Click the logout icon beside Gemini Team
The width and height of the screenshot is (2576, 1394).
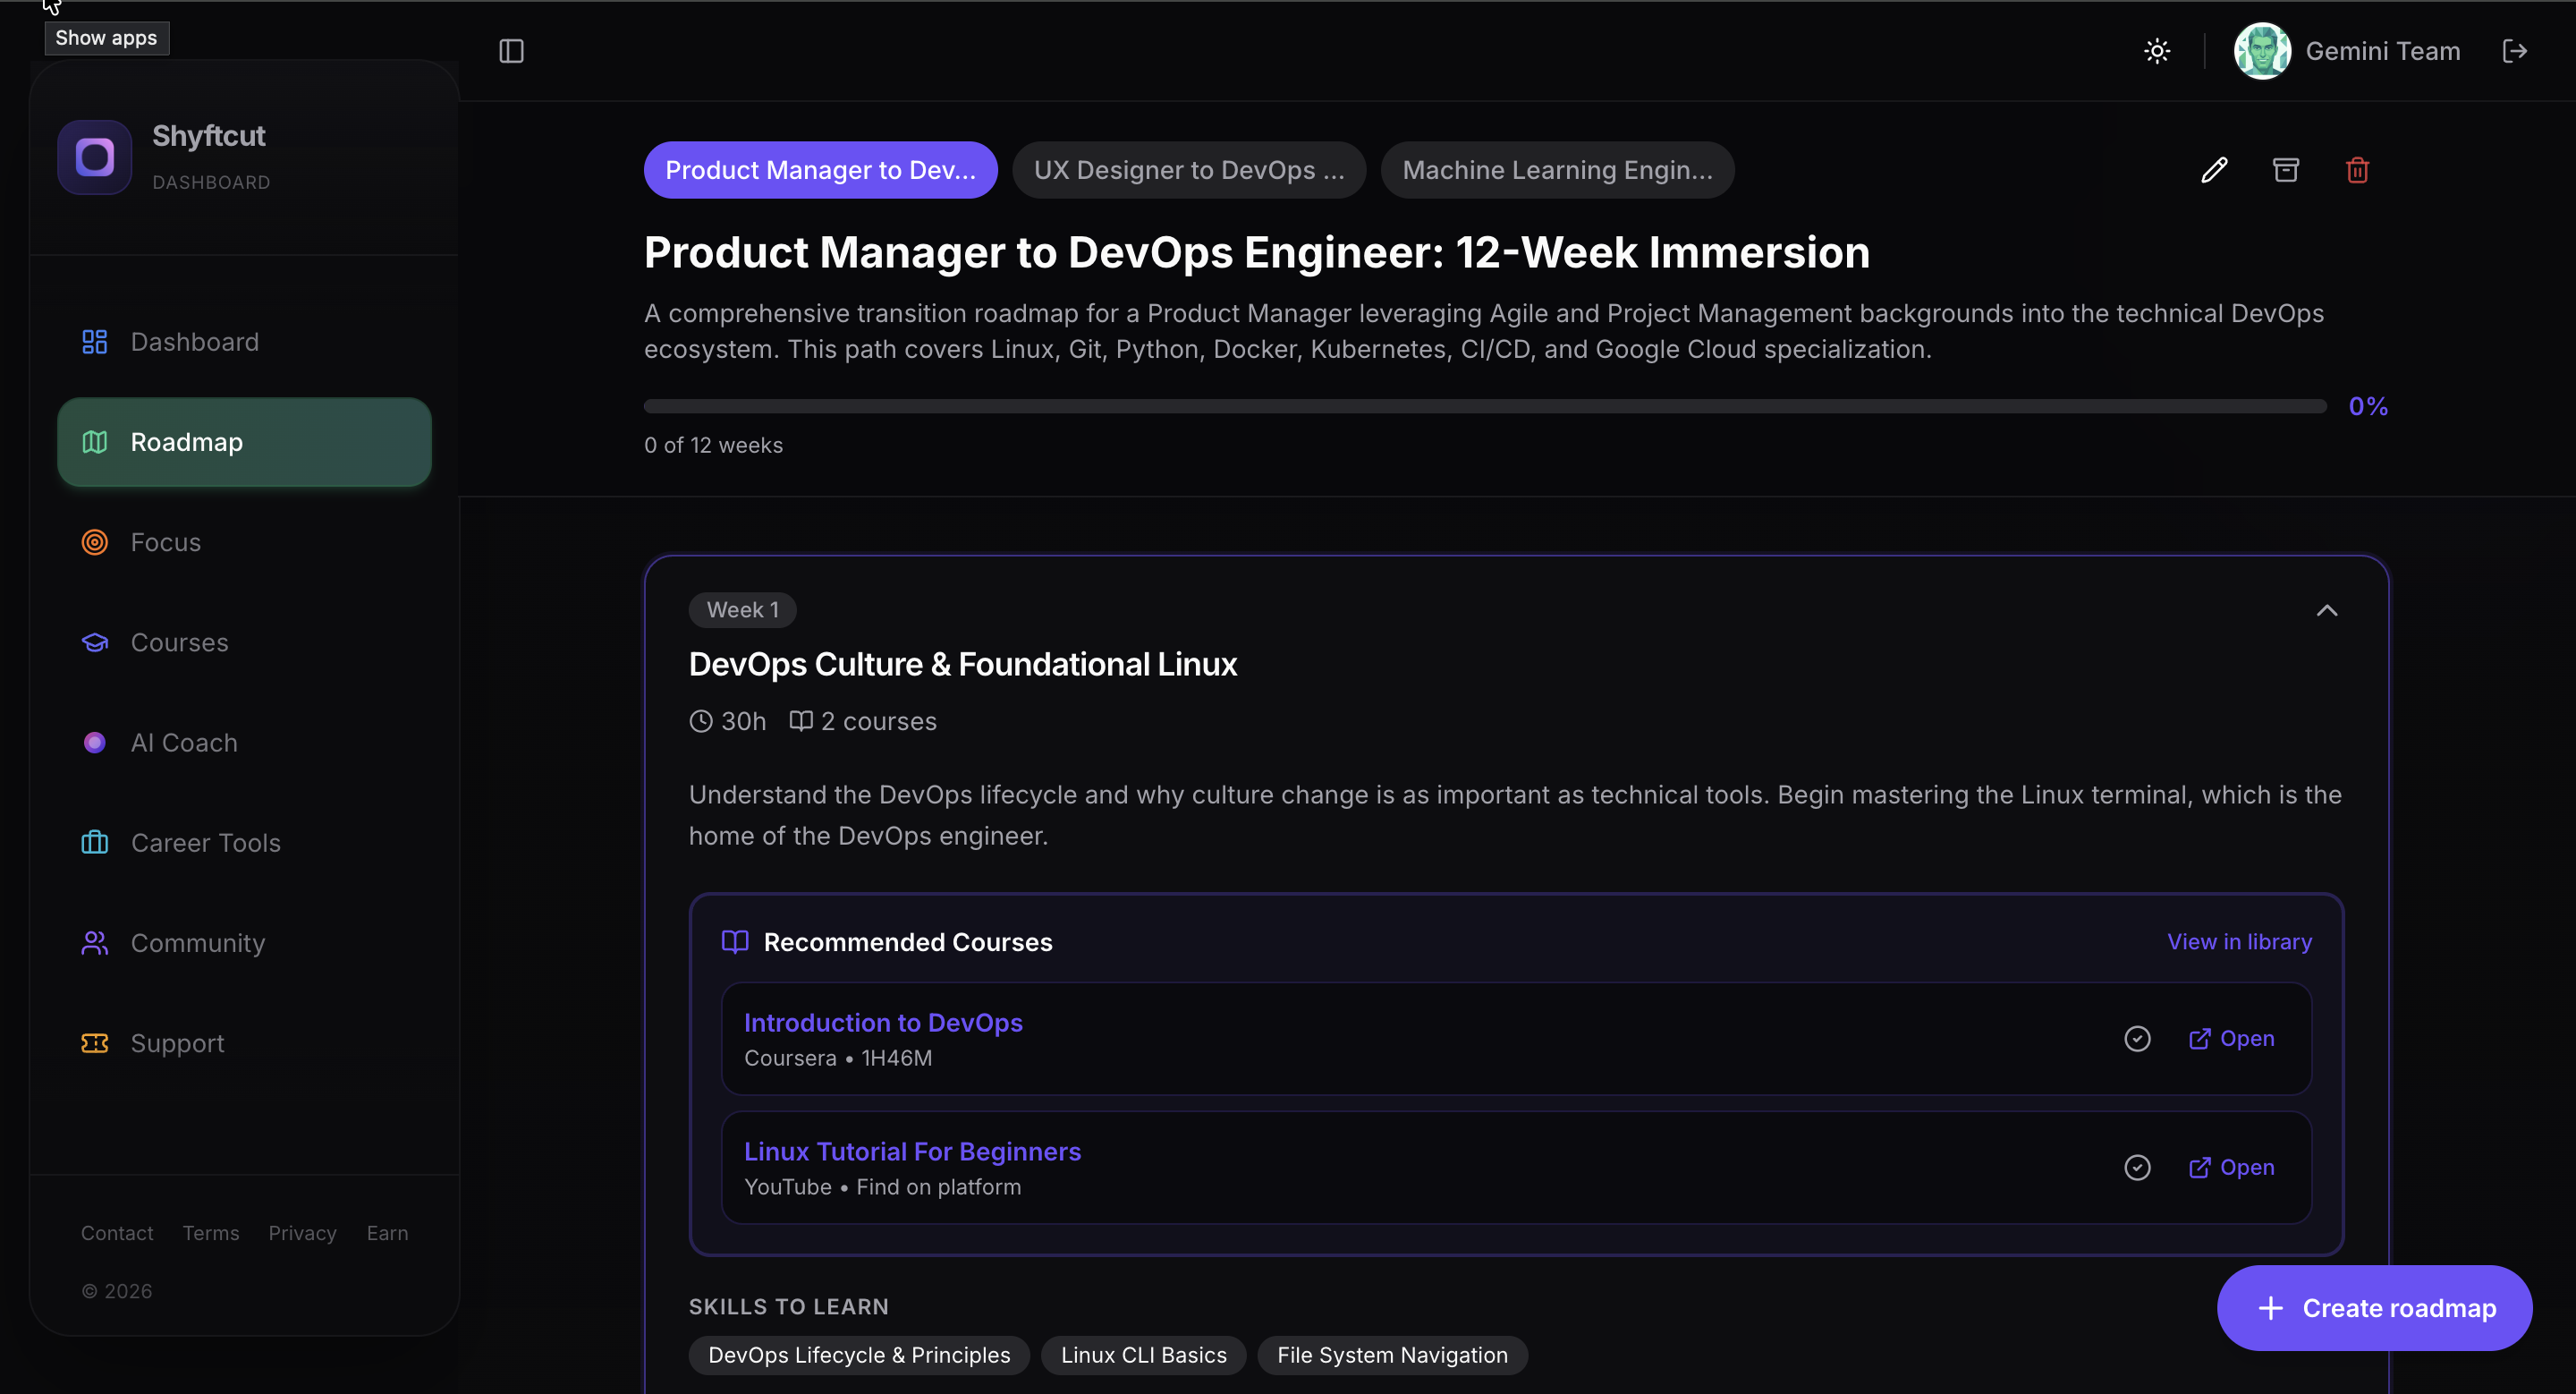point(2514,51)
